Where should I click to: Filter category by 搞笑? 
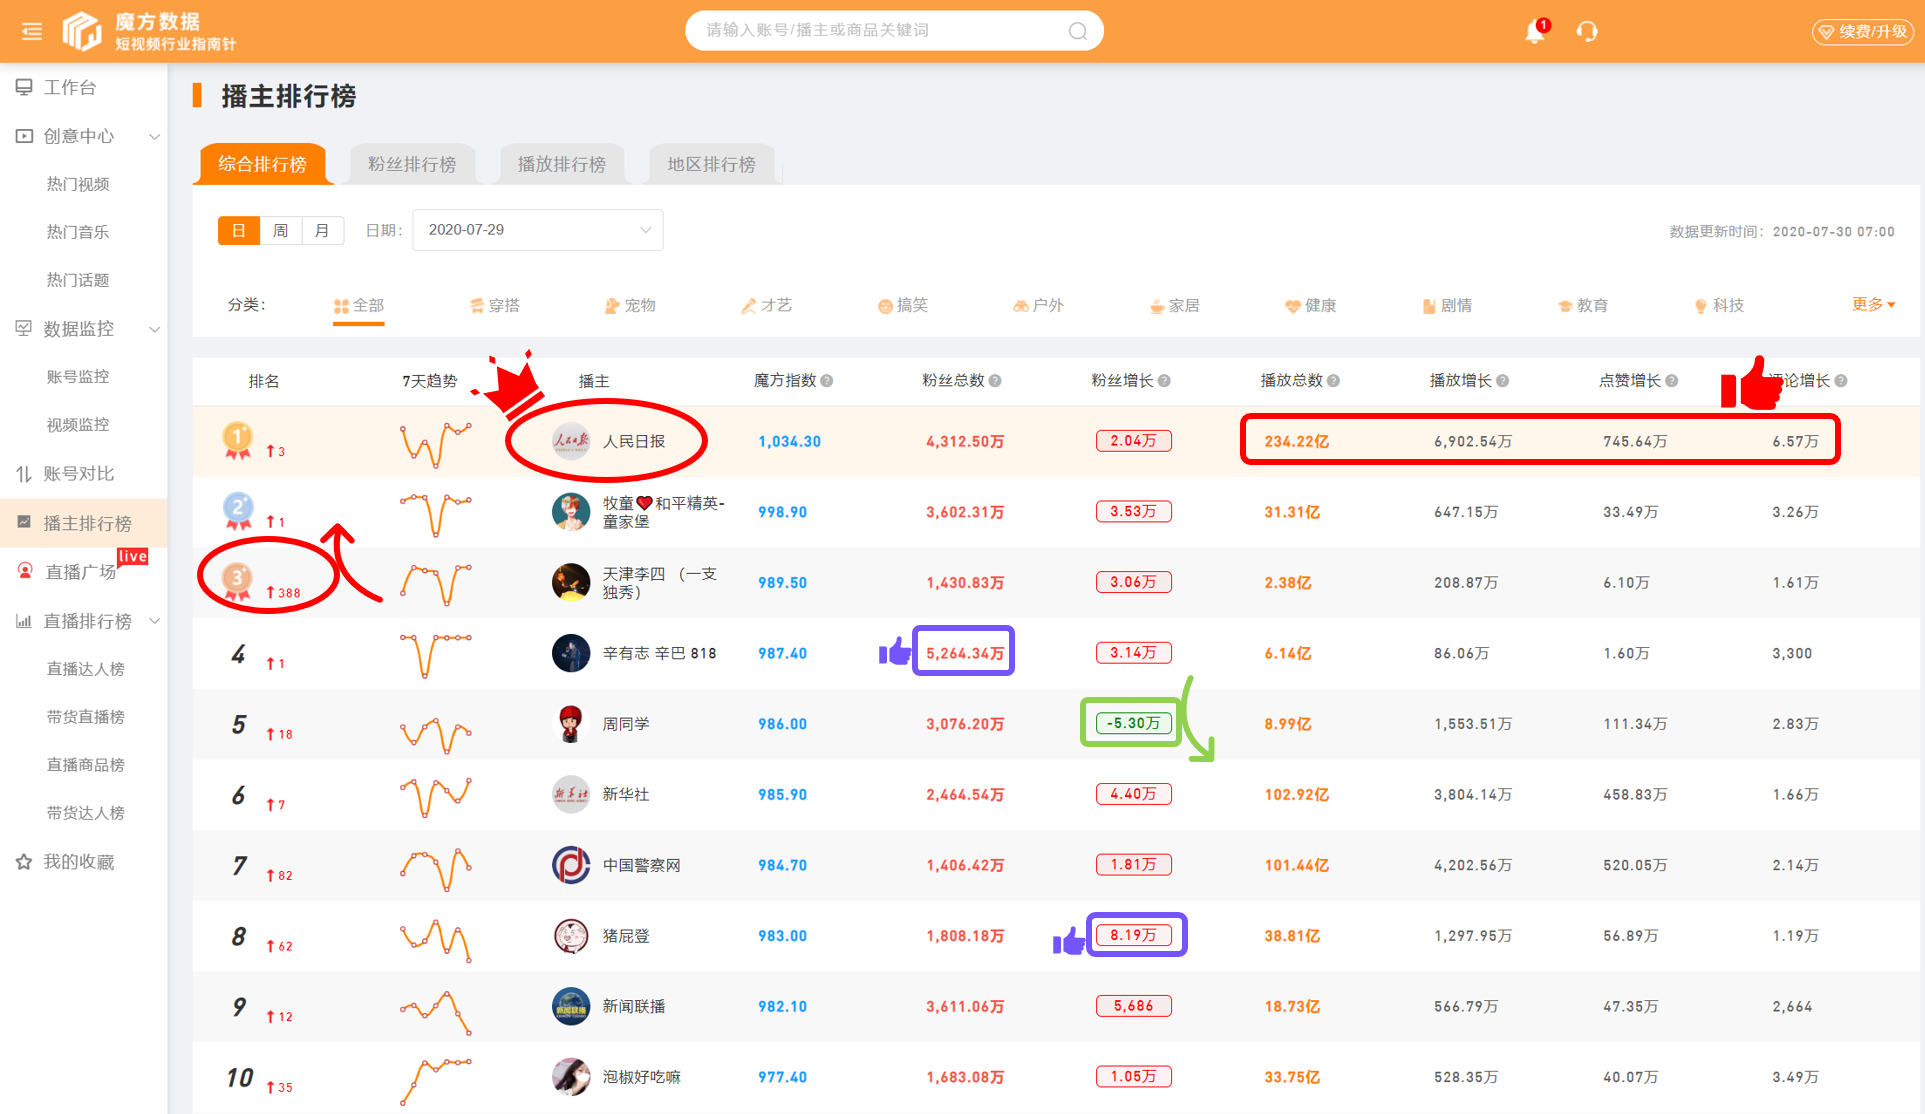tap(903, 306)
